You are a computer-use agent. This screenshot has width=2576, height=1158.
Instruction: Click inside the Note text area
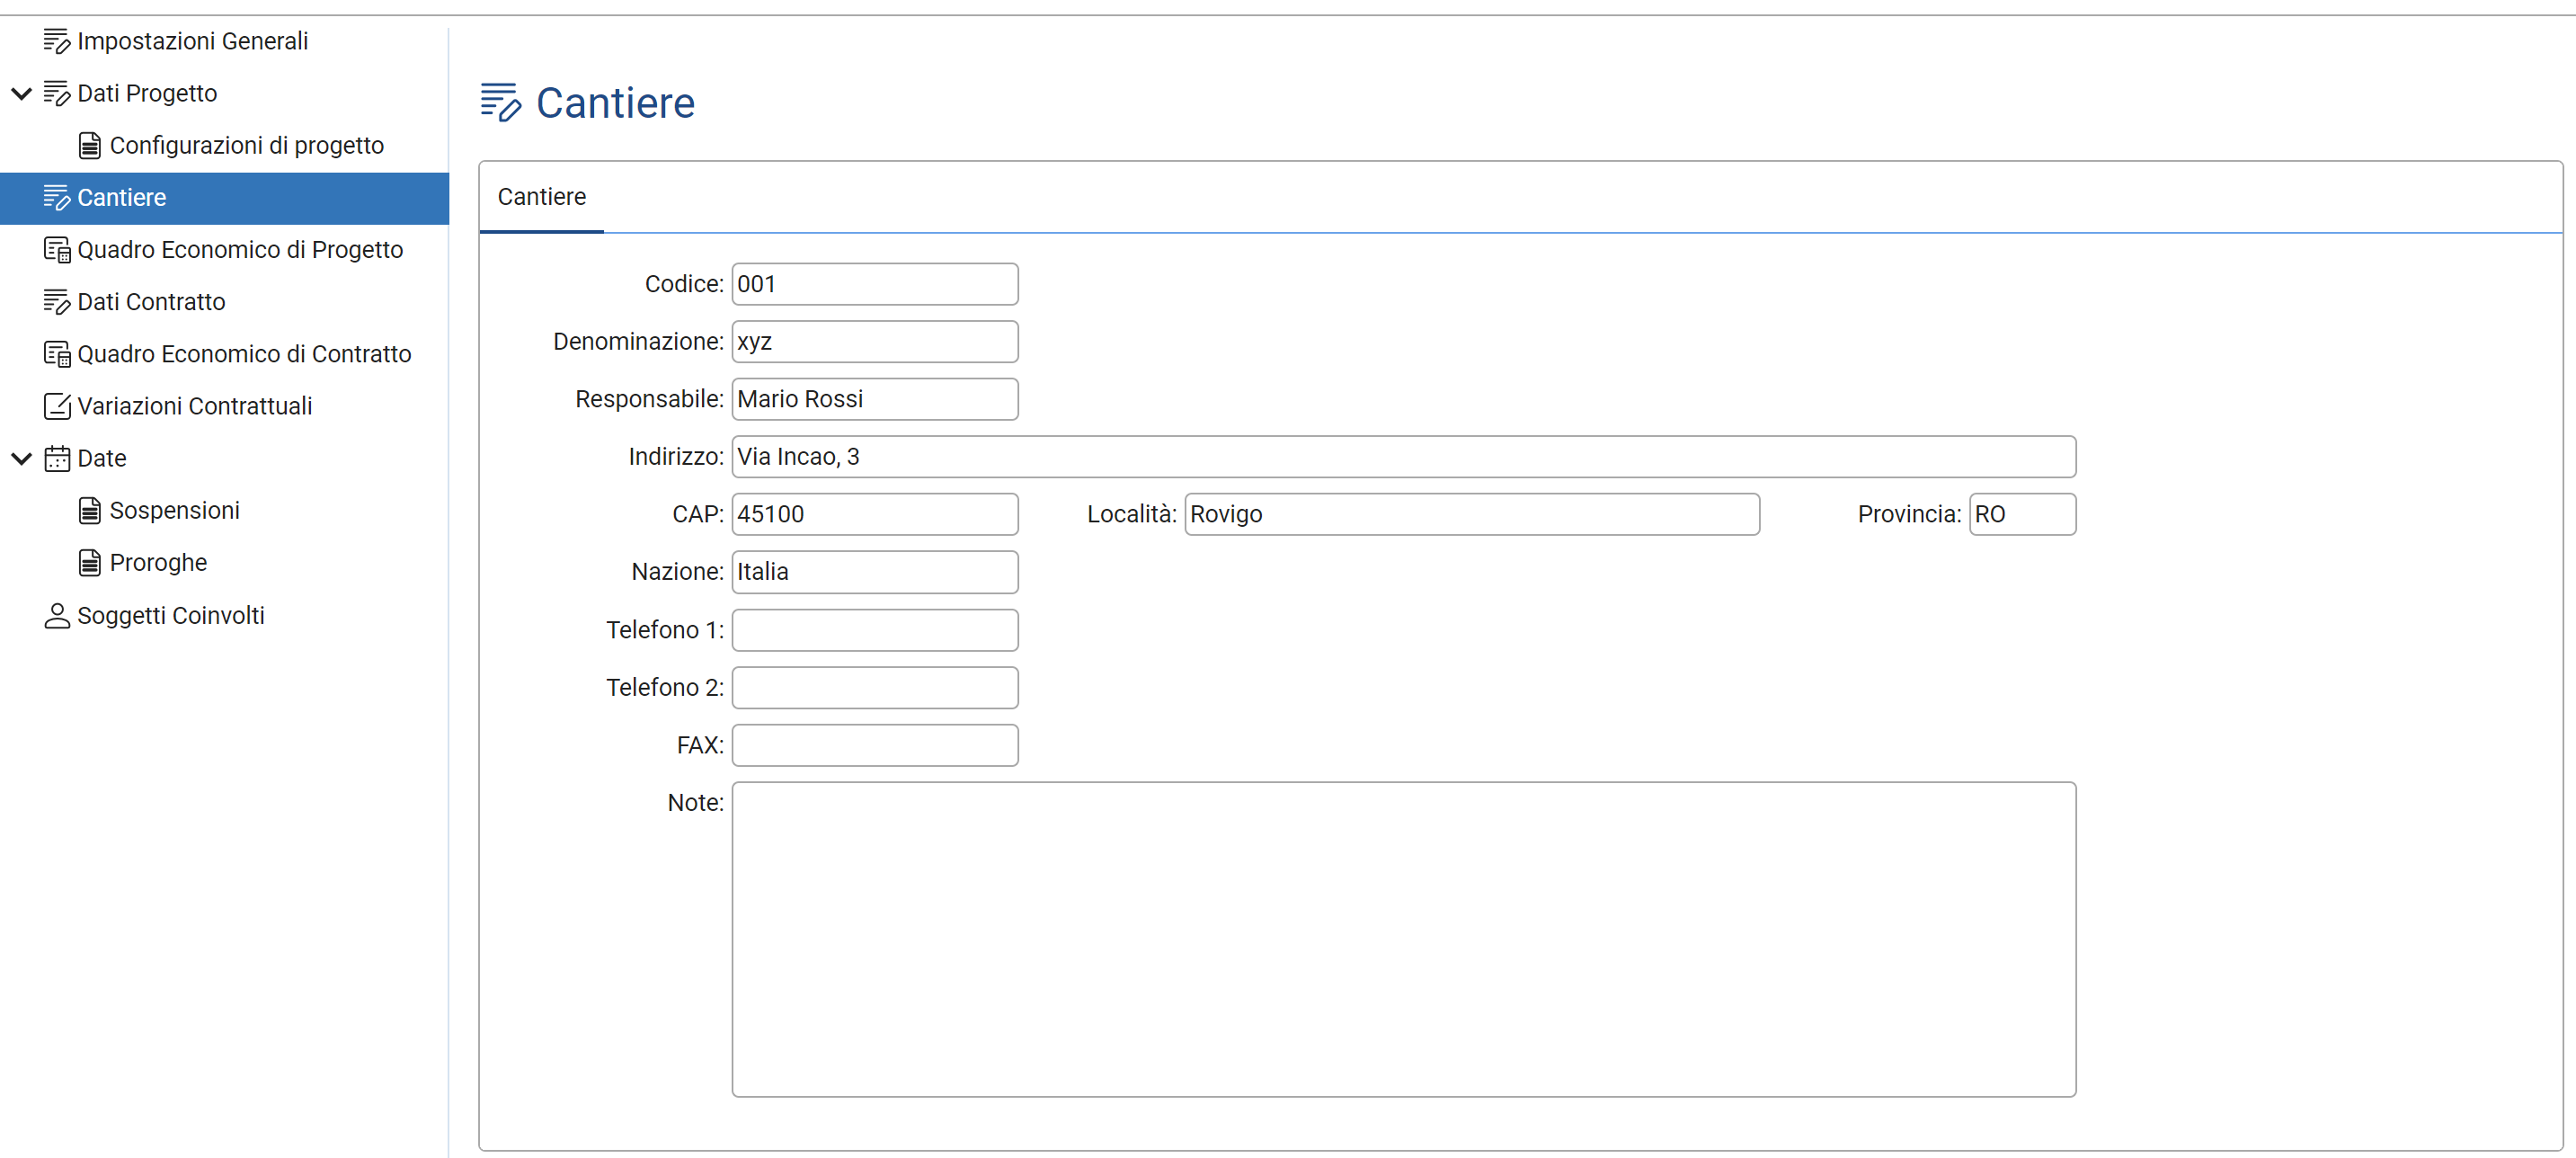pos(1403,939)
